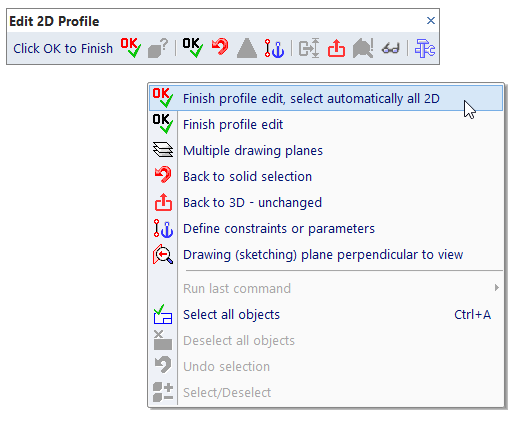Click the gray triangle toolbar icon
Screen dimensions: 519x422
pos(247,48)
